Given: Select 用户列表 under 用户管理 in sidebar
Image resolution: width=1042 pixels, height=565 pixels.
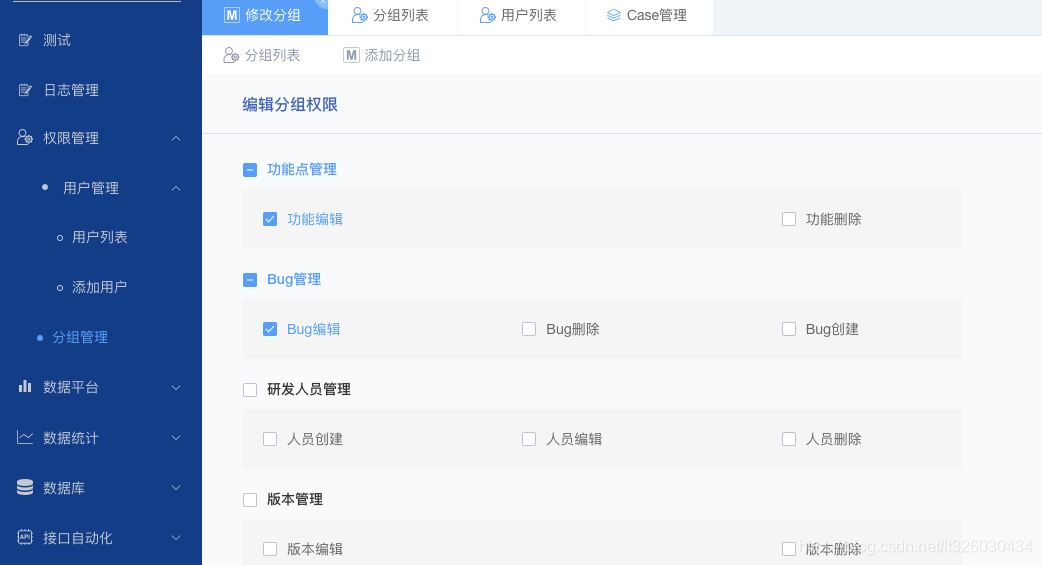Looking at the screenshot, I should pyautogui.click(x=101, y=237).
